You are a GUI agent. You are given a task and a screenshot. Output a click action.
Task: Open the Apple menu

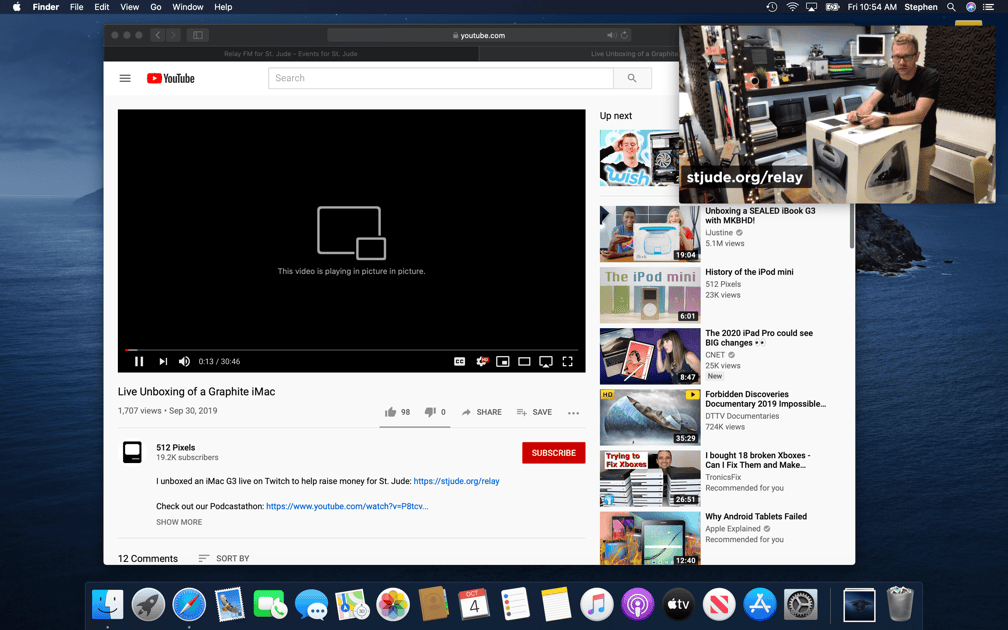(17, 7)
